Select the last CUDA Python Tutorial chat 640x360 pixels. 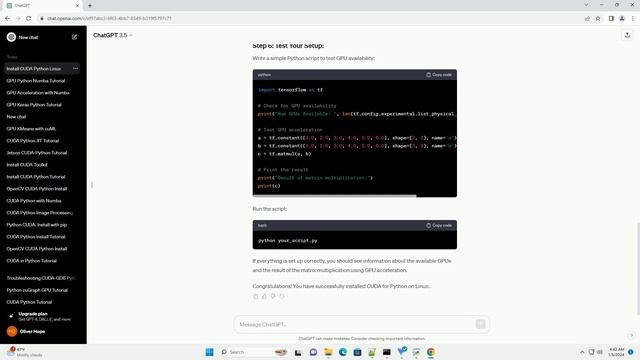[29, 302]
